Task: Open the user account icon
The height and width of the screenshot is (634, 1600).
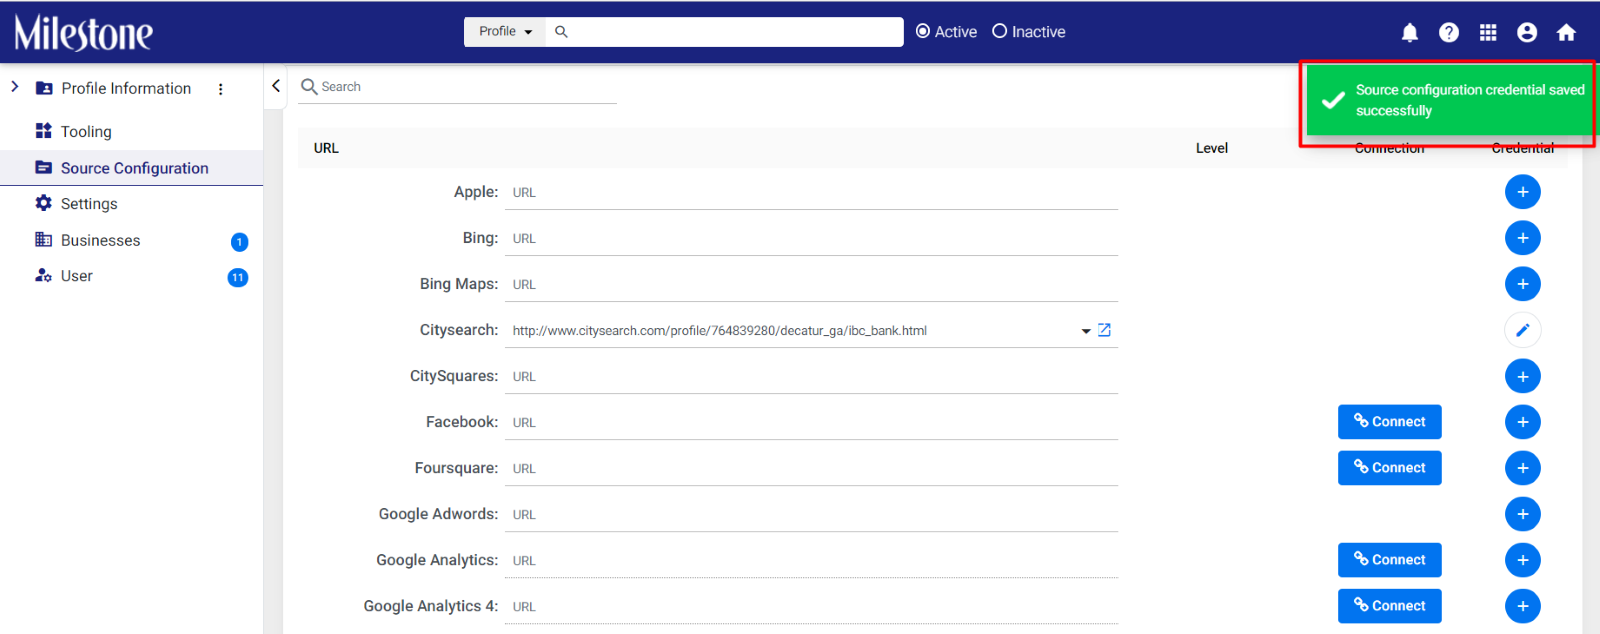Action: (x=1527, y=33)
